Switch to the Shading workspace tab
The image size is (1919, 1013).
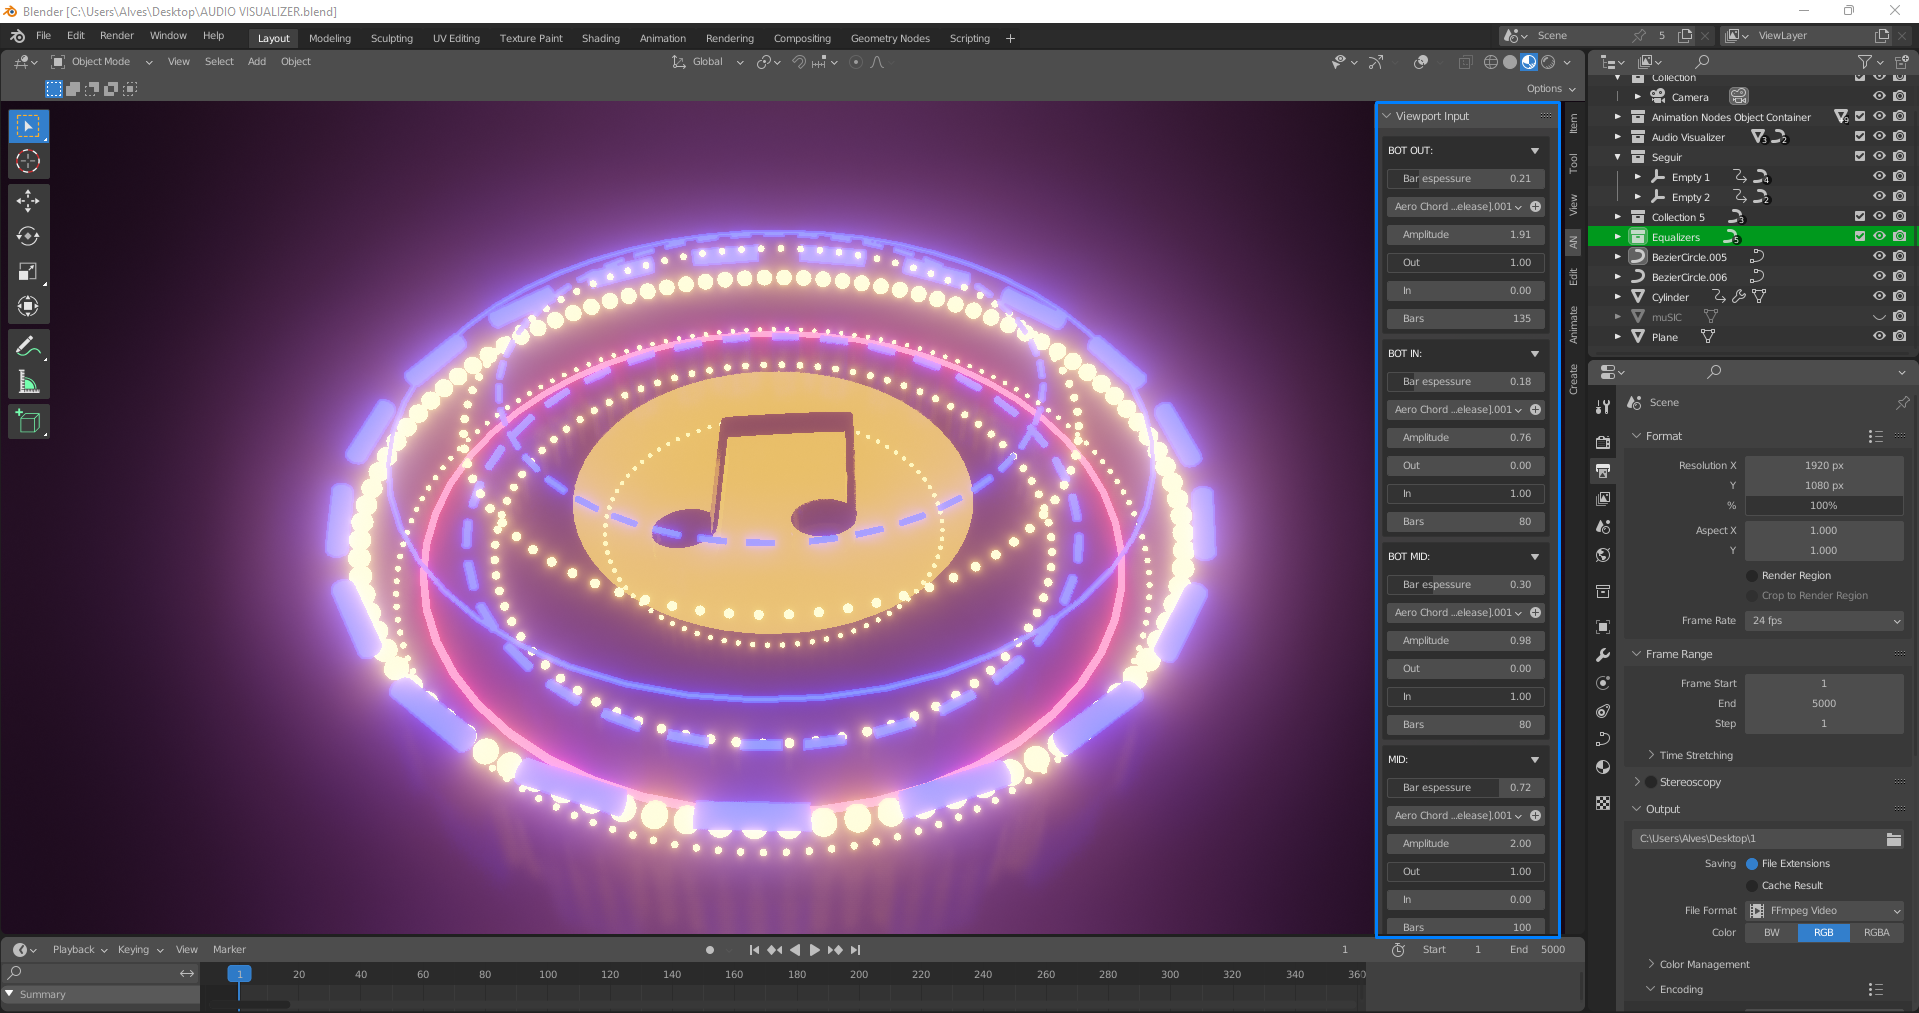tap(600, 38)
